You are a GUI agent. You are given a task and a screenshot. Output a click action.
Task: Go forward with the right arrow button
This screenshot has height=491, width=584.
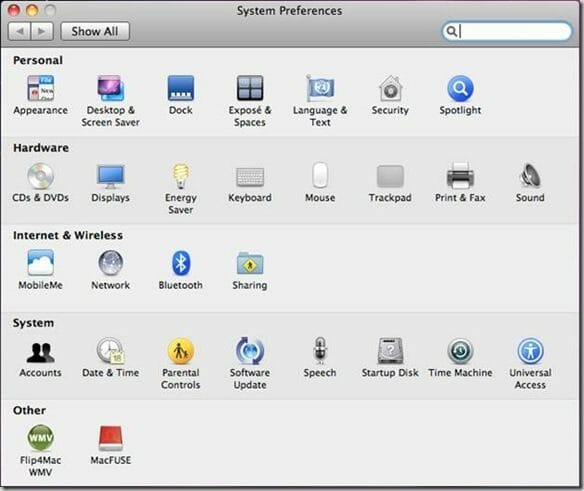click(x=42, y=31)
